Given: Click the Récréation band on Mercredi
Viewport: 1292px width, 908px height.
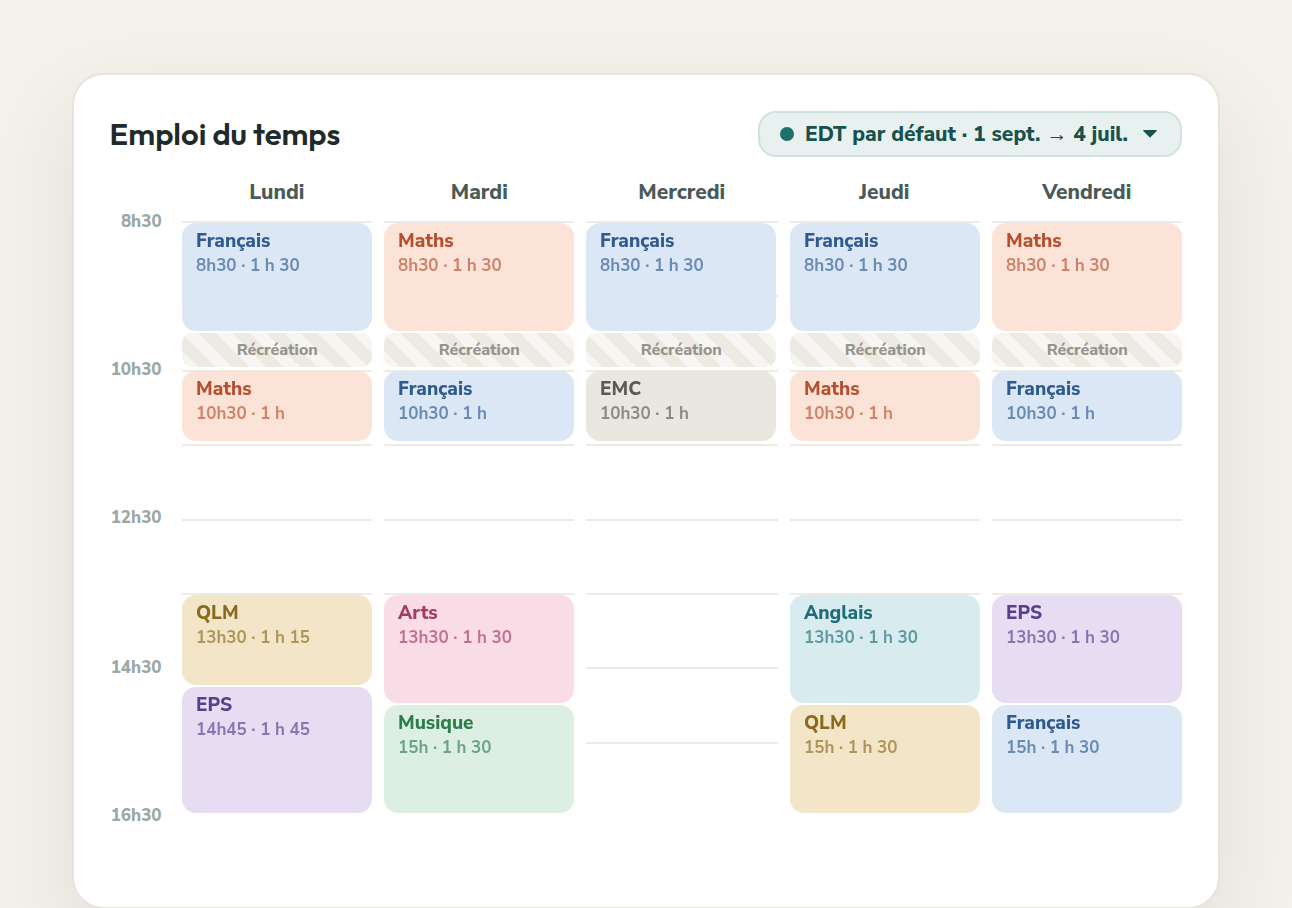Looking at the screenshot, I should (x=681, y=350).
